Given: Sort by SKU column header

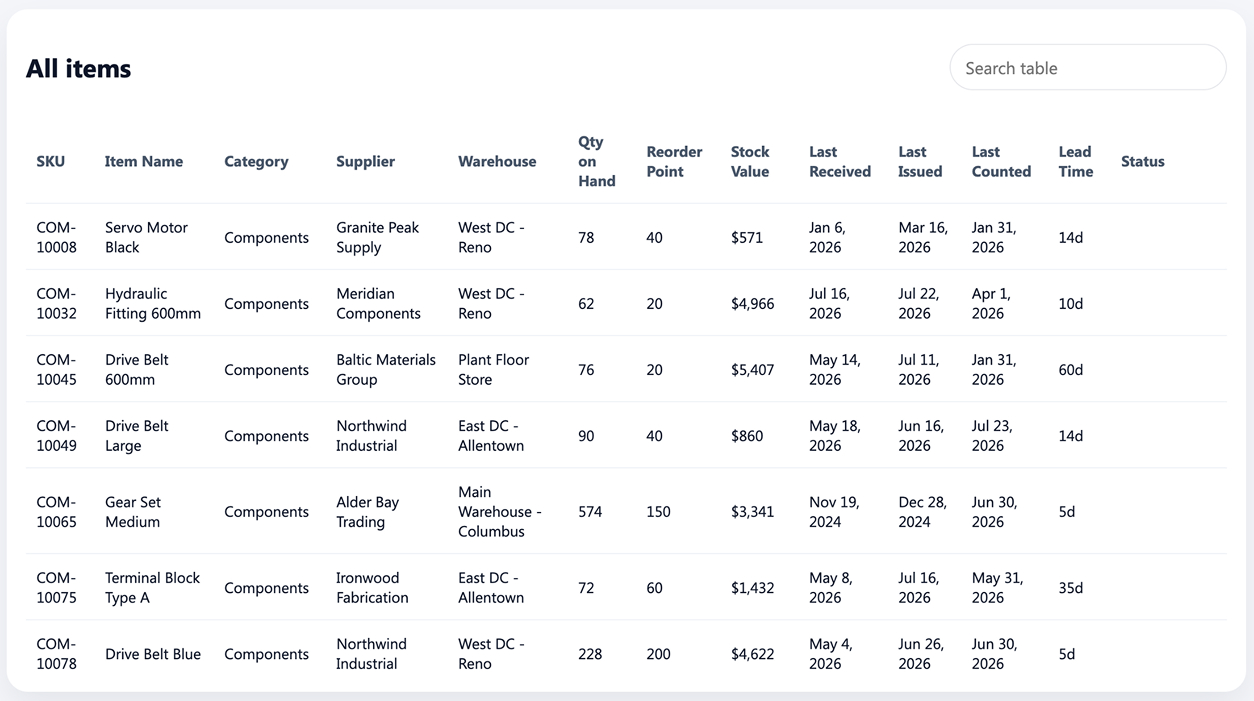Looking at the screenshot, I should pos(51,161).
